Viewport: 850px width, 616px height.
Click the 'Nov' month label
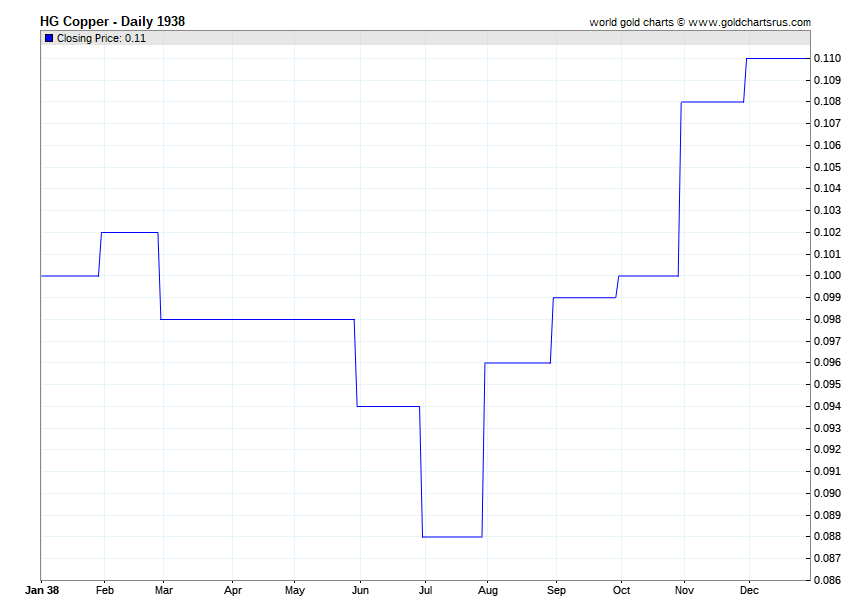[684, 590]
